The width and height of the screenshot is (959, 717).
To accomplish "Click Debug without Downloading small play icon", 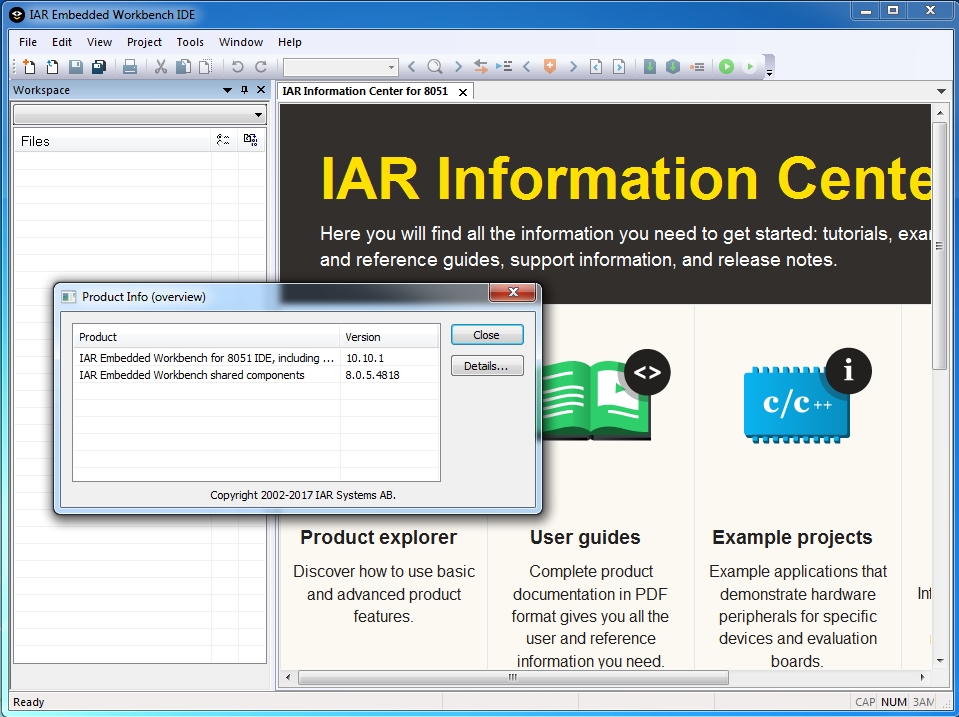I will 749,67.
